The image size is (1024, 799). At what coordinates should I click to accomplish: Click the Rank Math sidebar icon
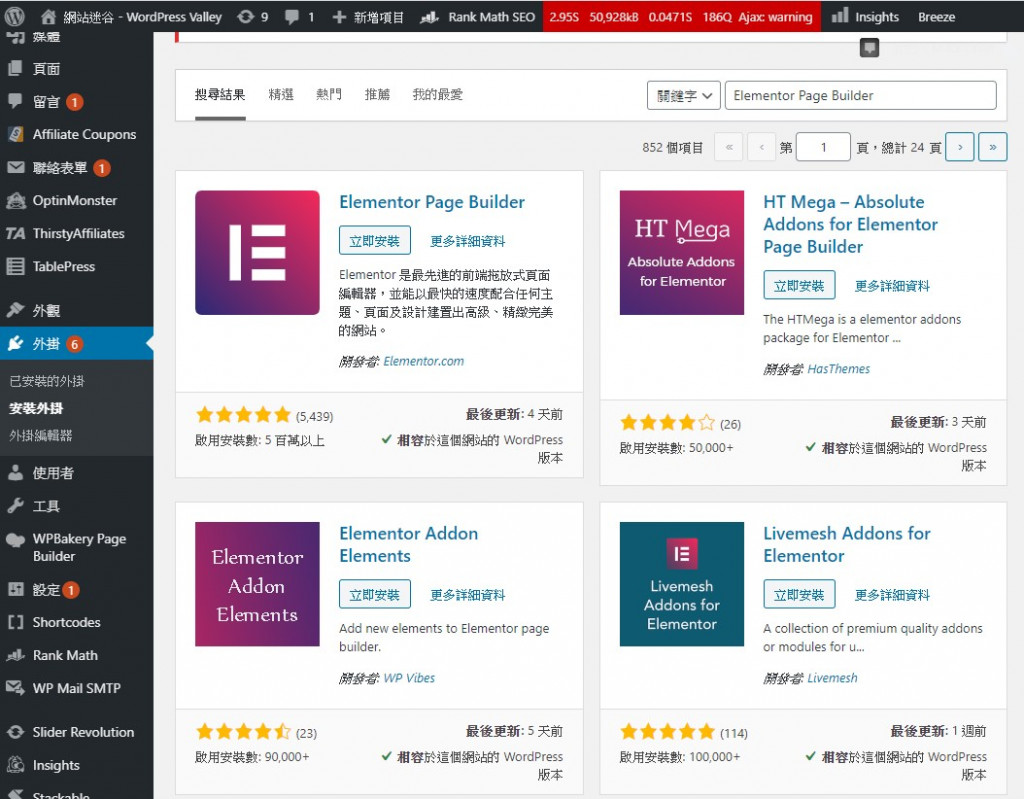(x=15, y=655)
